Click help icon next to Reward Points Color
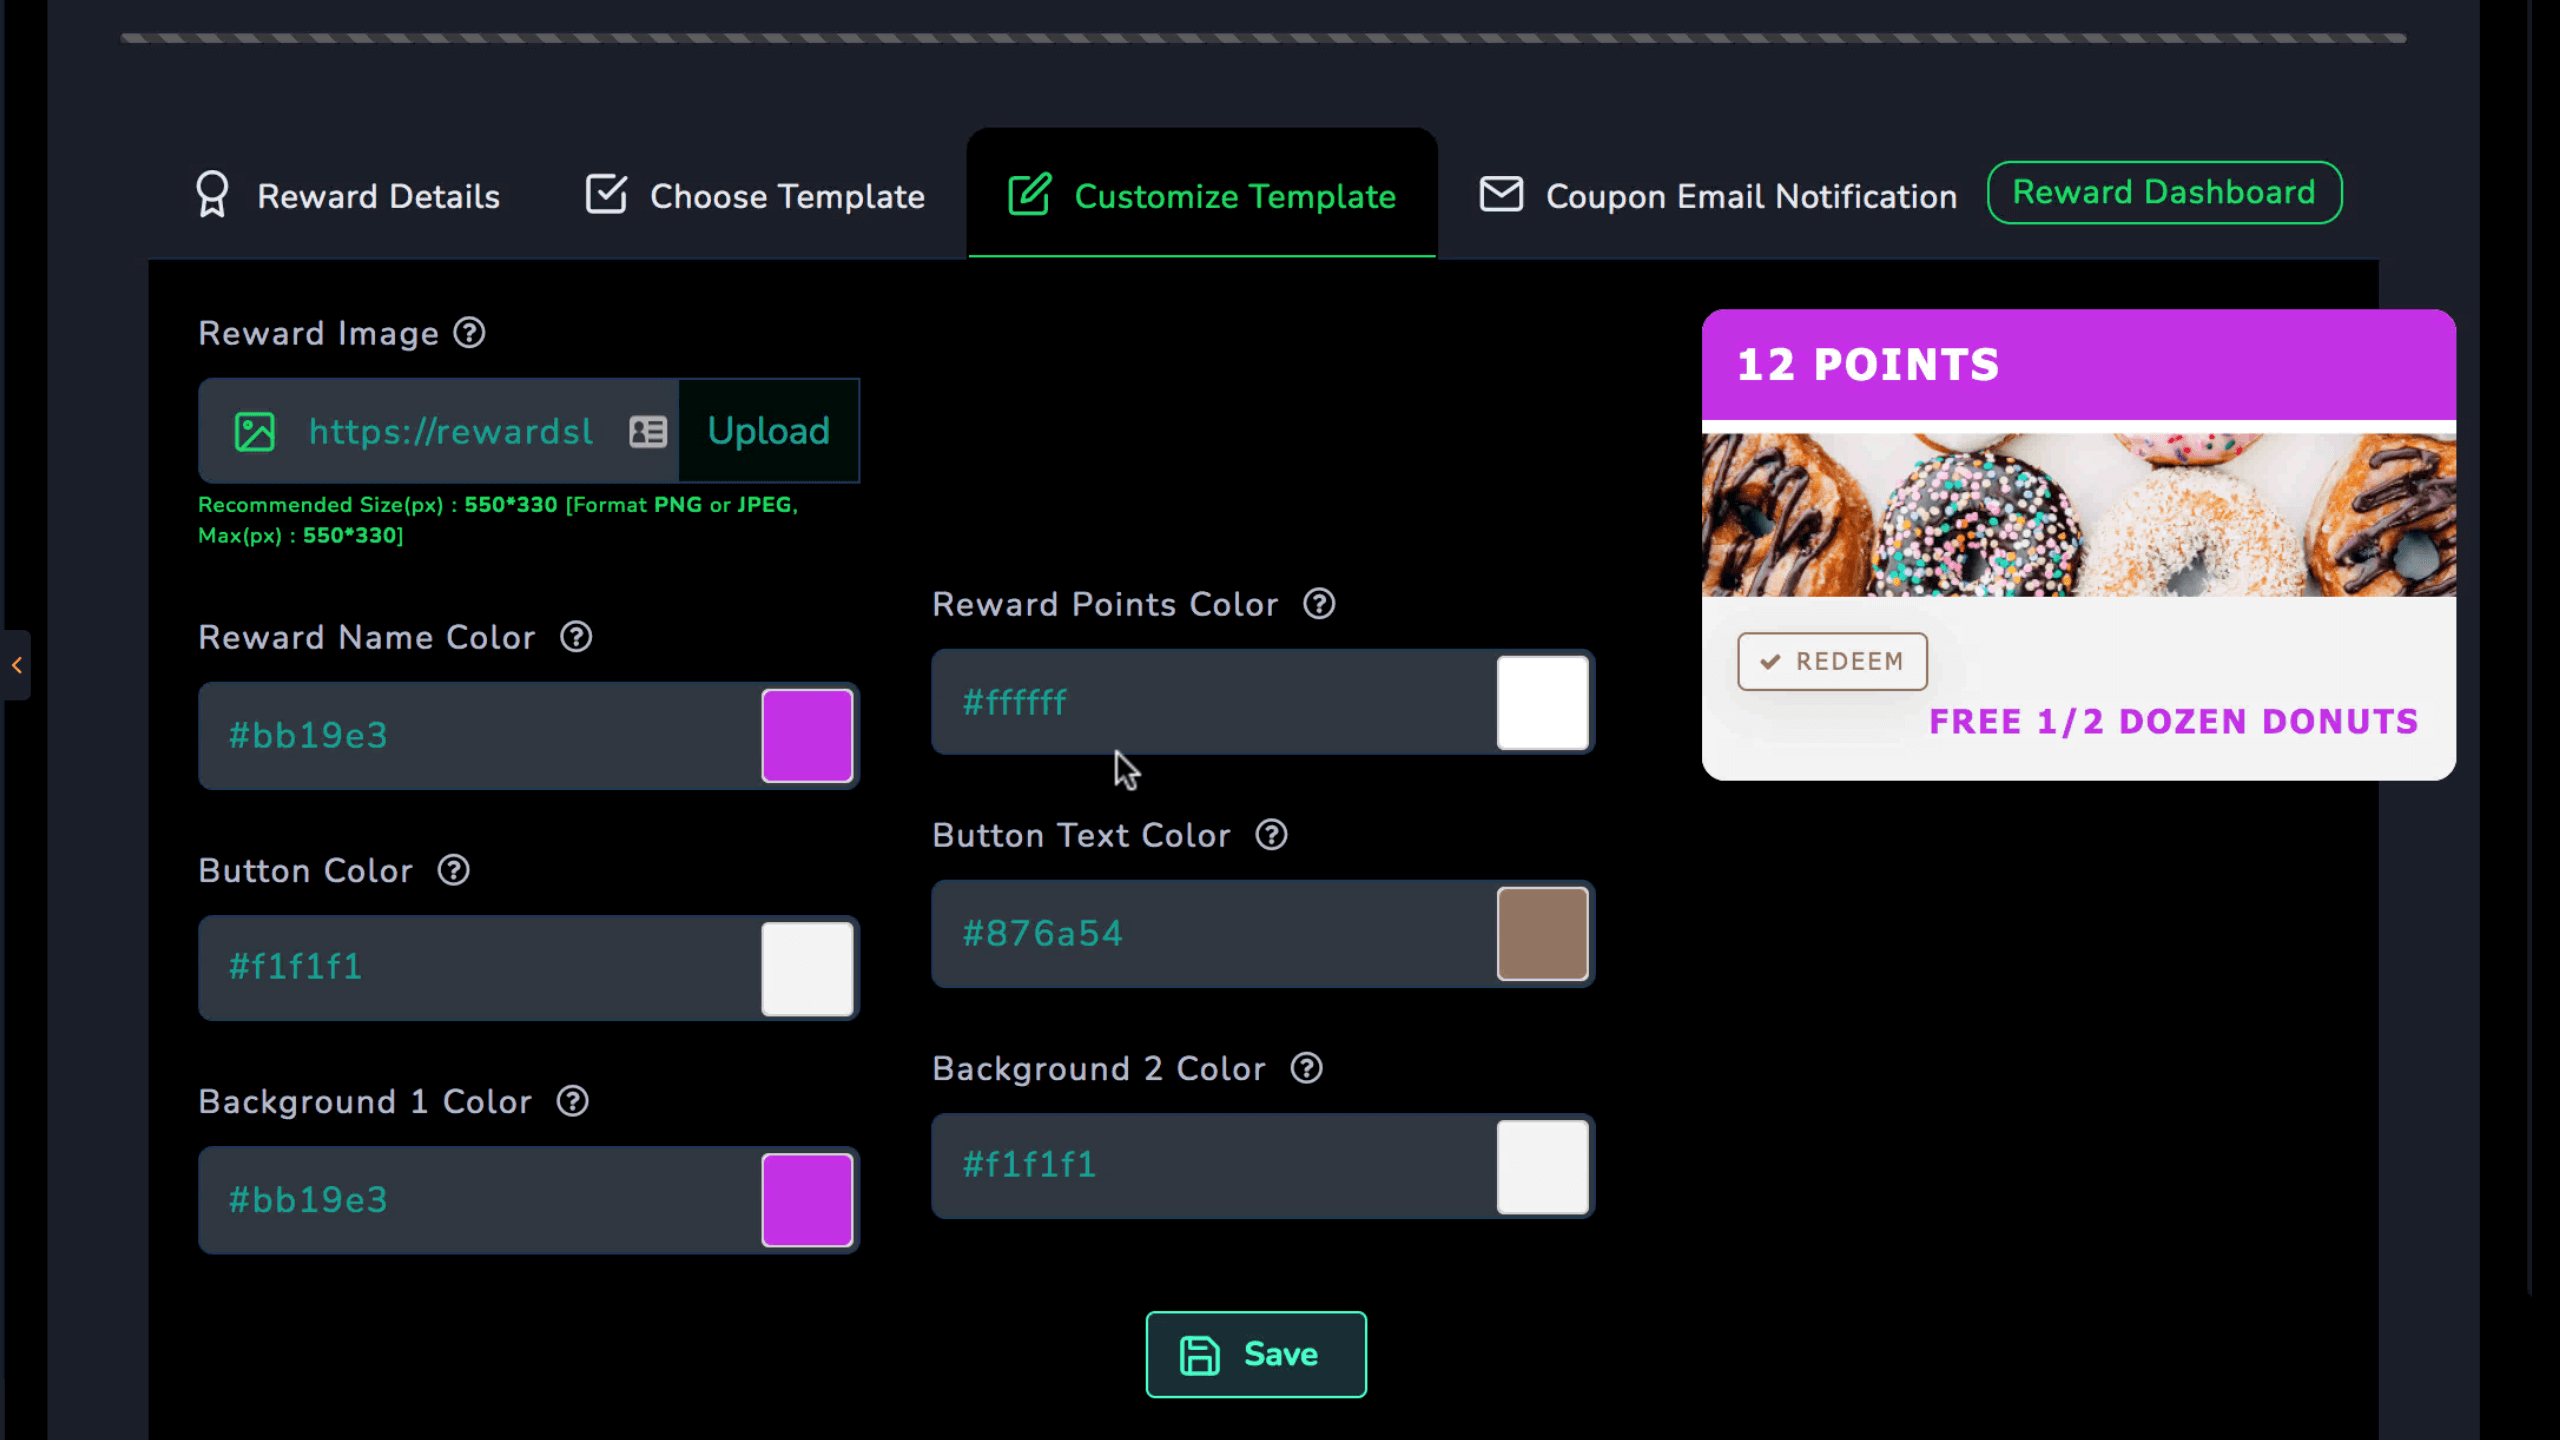Image resolution: width=2560 pixels, height=1440 pixels. (1319, 604)
